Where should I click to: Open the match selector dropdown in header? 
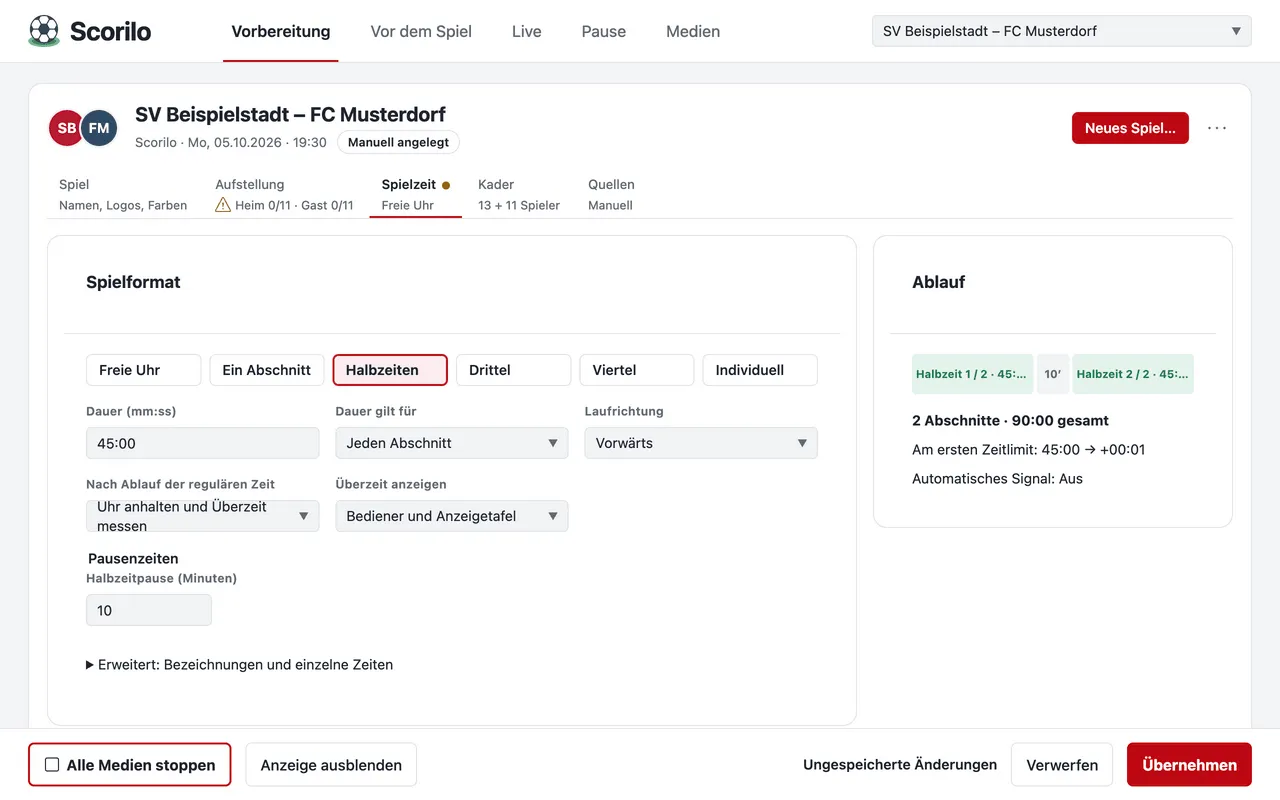(1061, 31)
